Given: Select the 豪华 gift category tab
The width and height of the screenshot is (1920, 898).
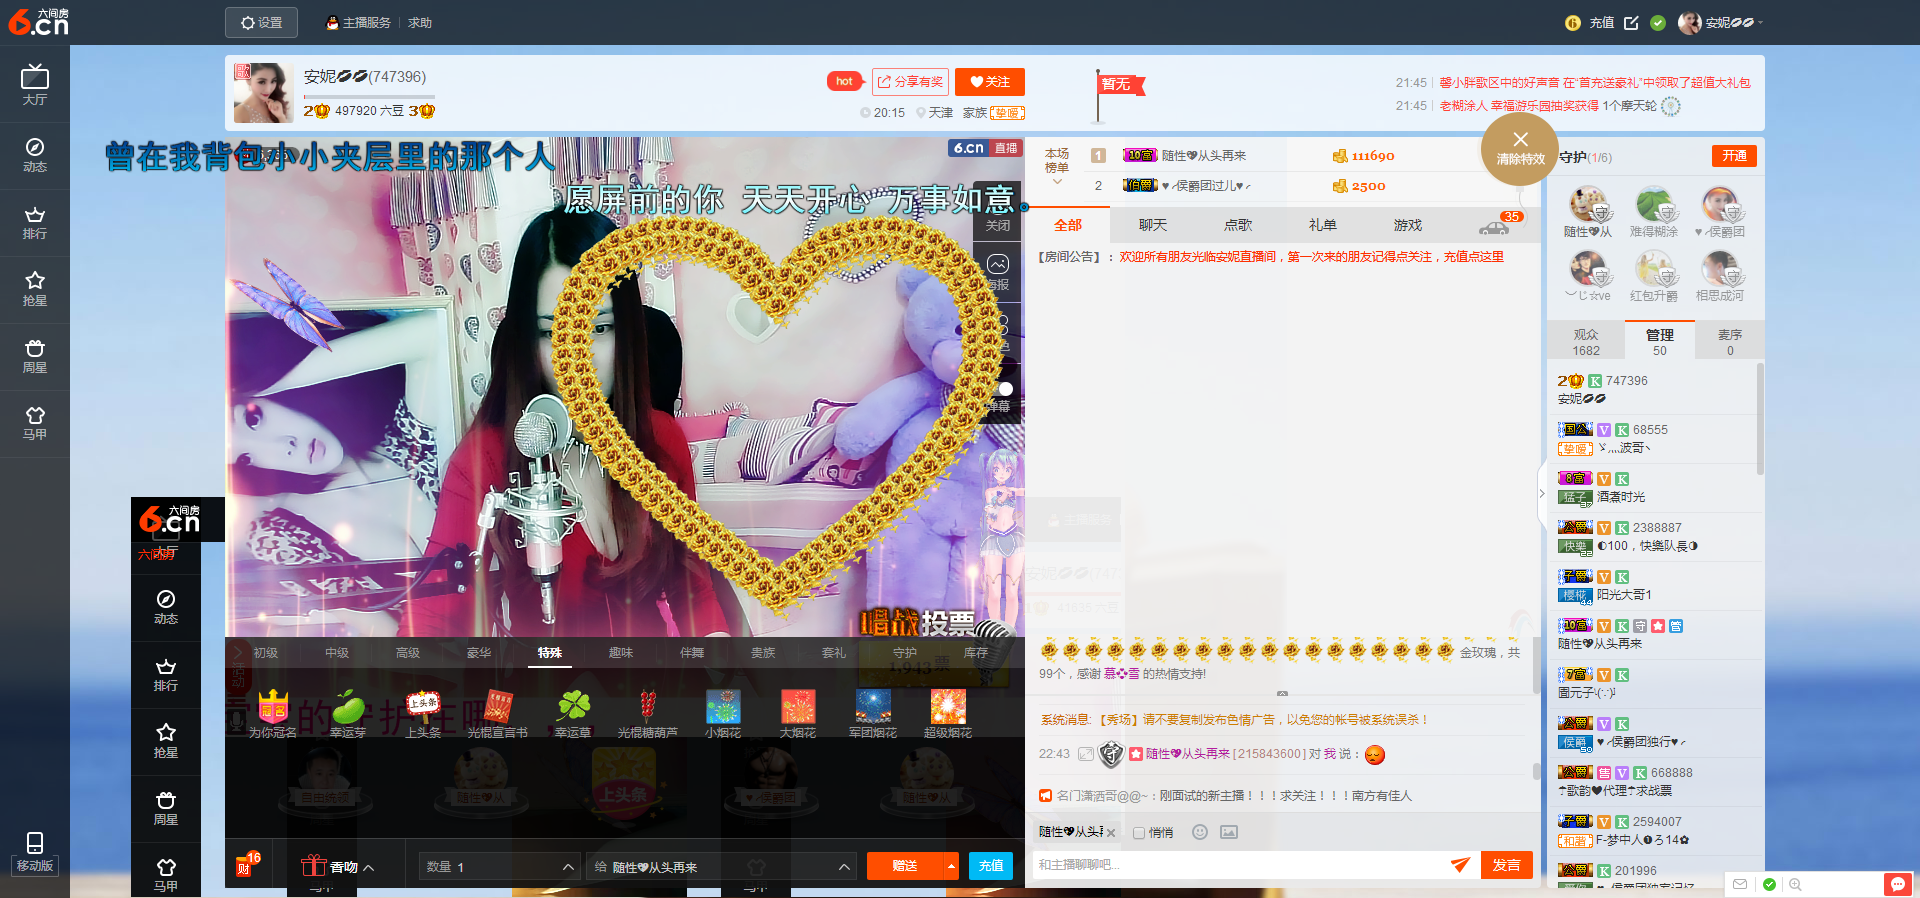Looking at the screenshot, I should [478, 652].
